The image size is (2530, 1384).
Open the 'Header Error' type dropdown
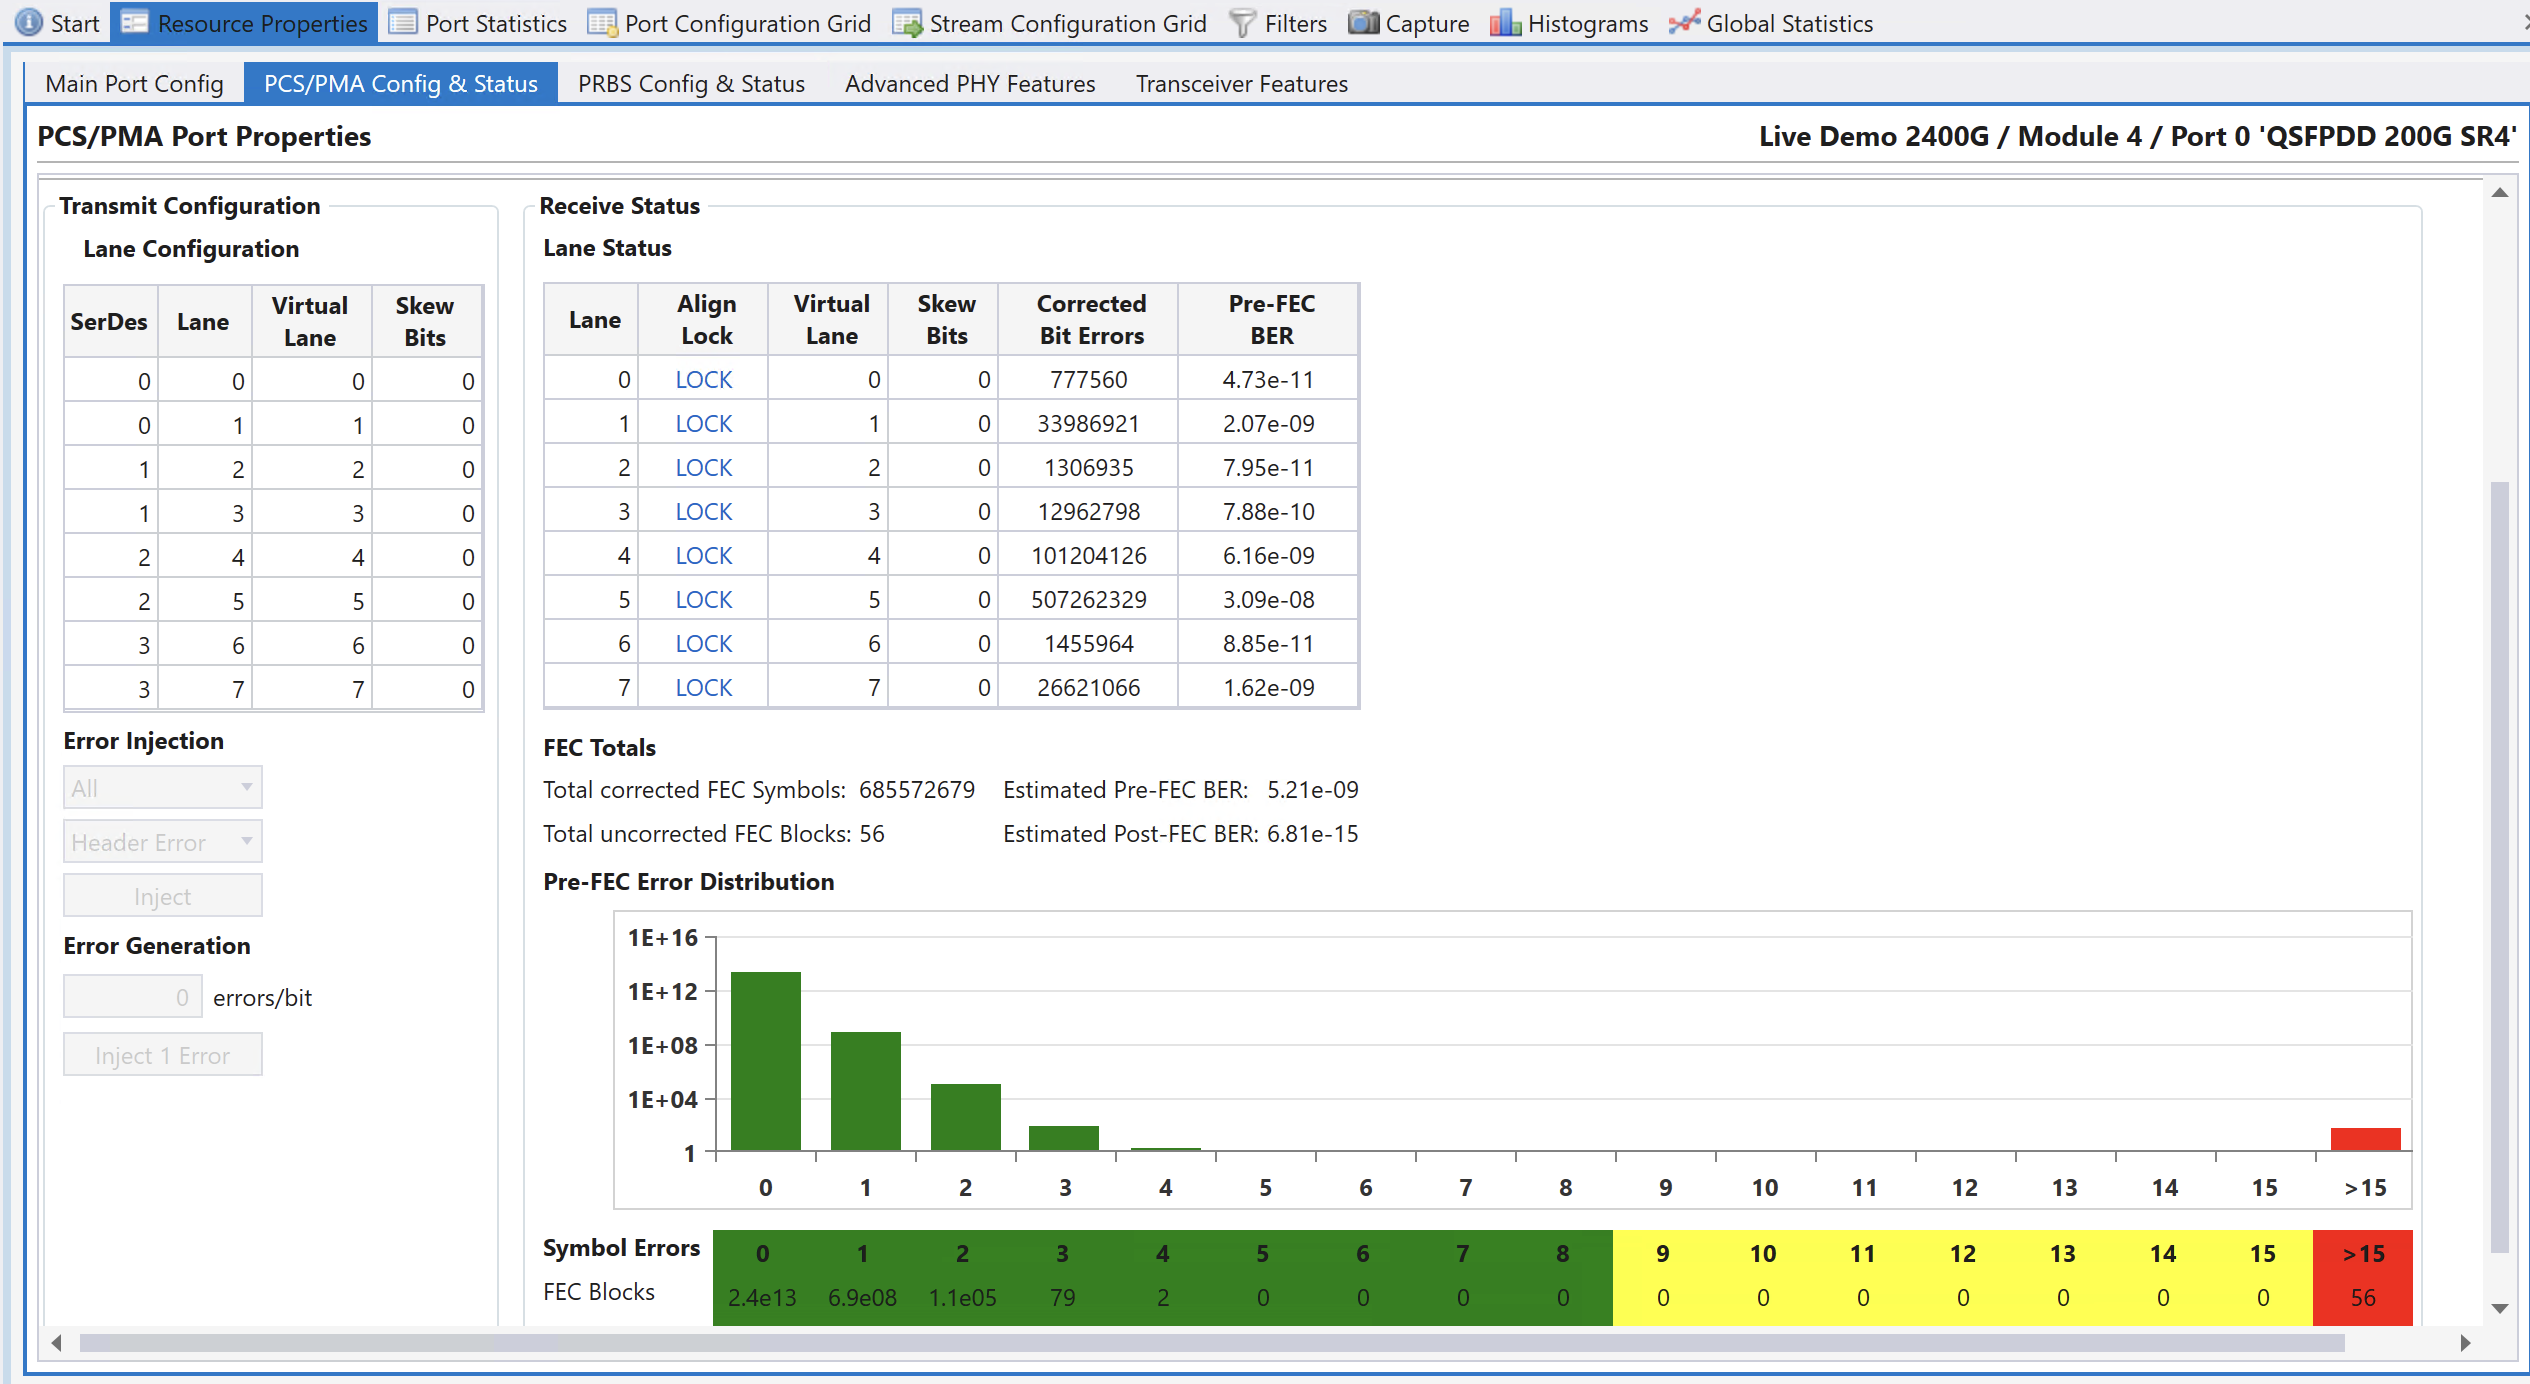click(163, 842)
